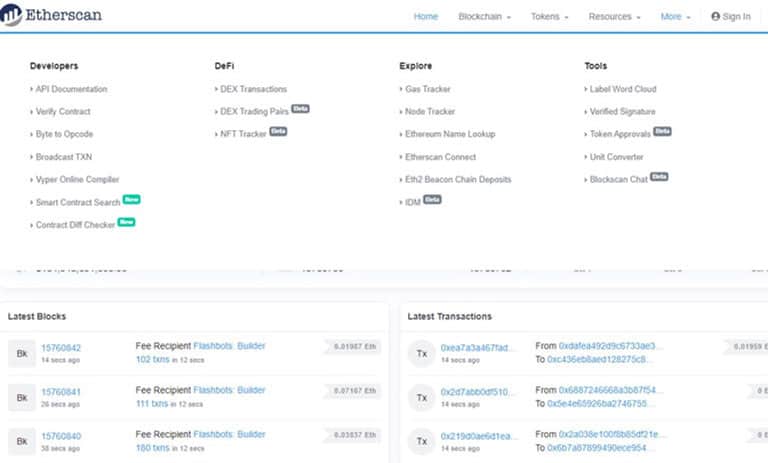Viewport: 768px width, 463px height.
Task: Click Bk icon for block 15760842
Action: pos(22,354)
